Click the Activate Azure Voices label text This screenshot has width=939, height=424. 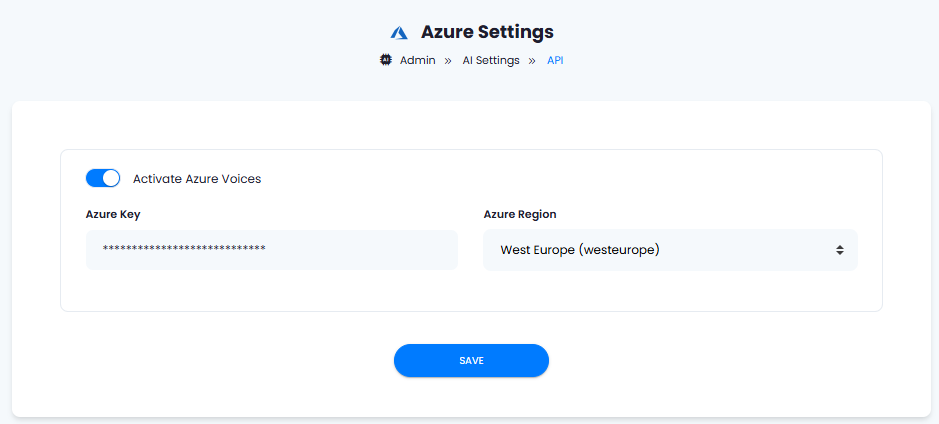tap(197, 178)
